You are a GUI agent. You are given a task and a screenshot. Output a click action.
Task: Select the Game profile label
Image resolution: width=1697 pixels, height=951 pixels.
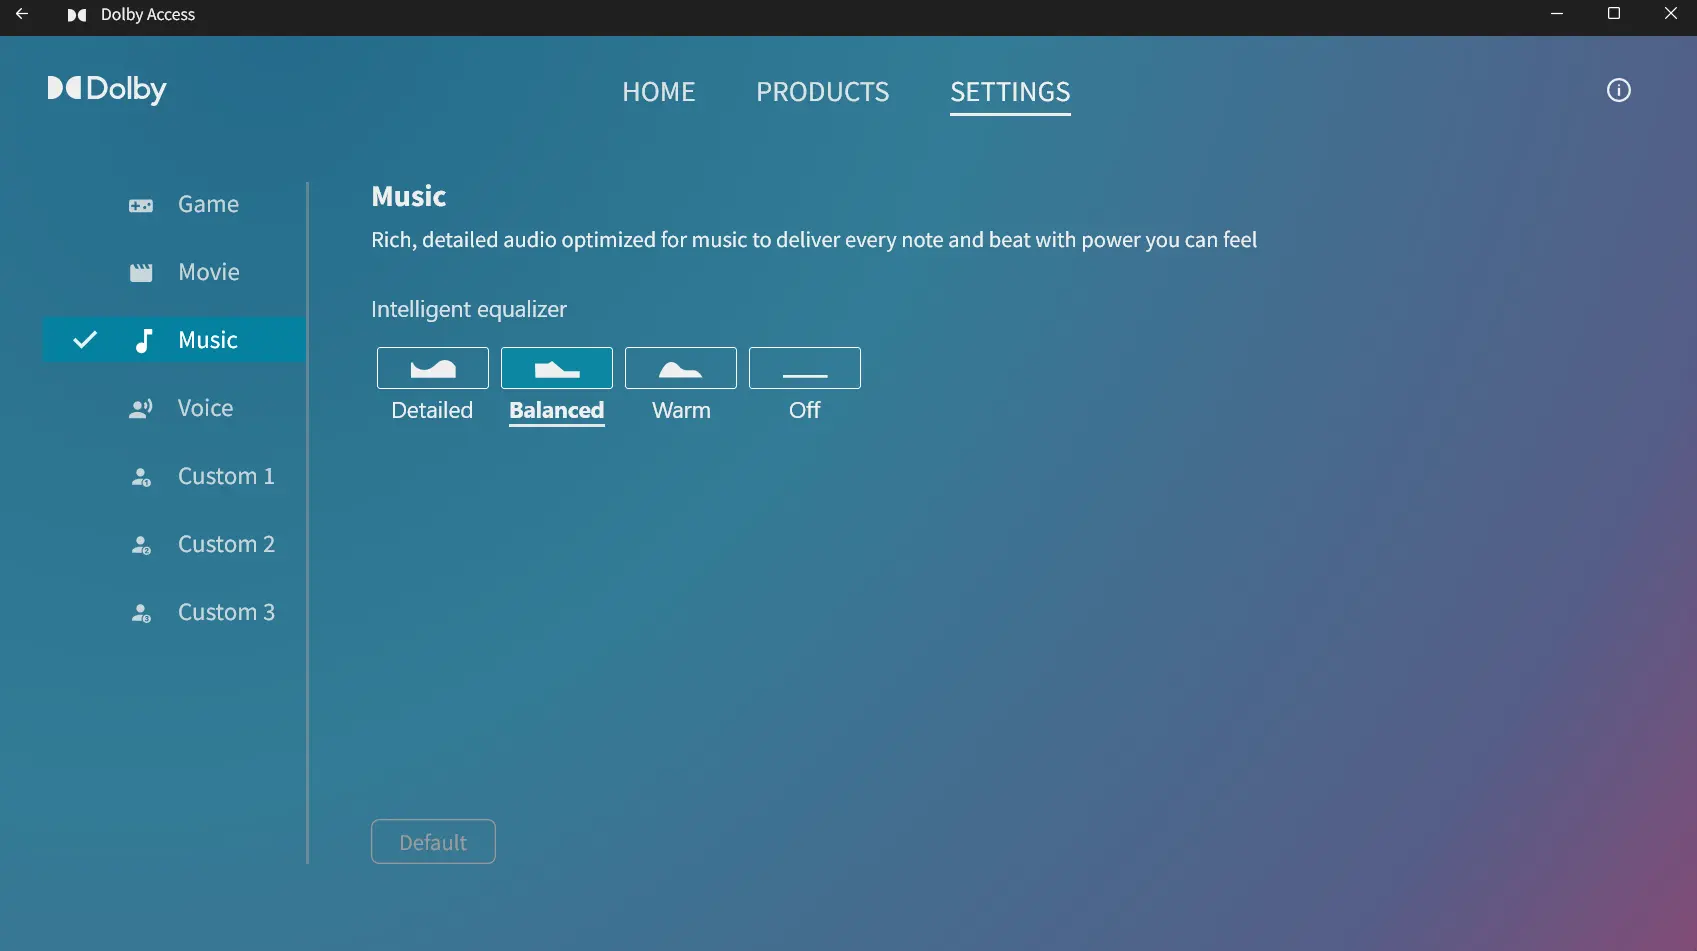point(208,204)
